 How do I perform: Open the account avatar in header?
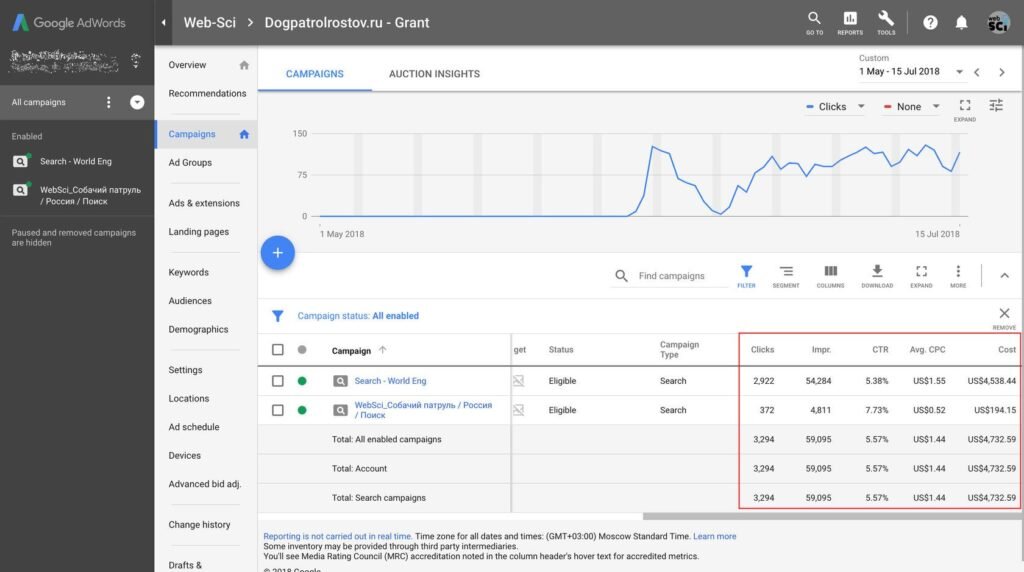[998, 23]
